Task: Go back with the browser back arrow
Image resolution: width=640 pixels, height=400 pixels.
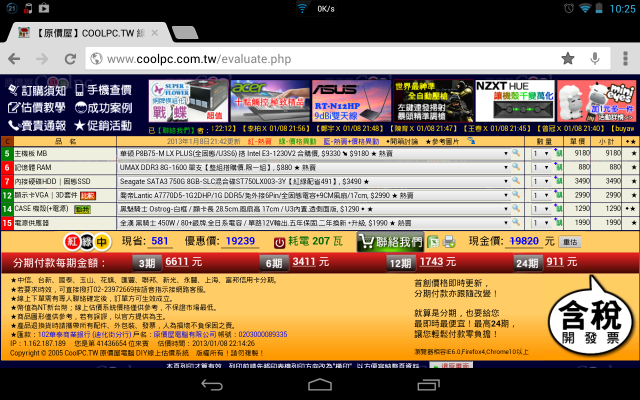Action: [14, 59]
